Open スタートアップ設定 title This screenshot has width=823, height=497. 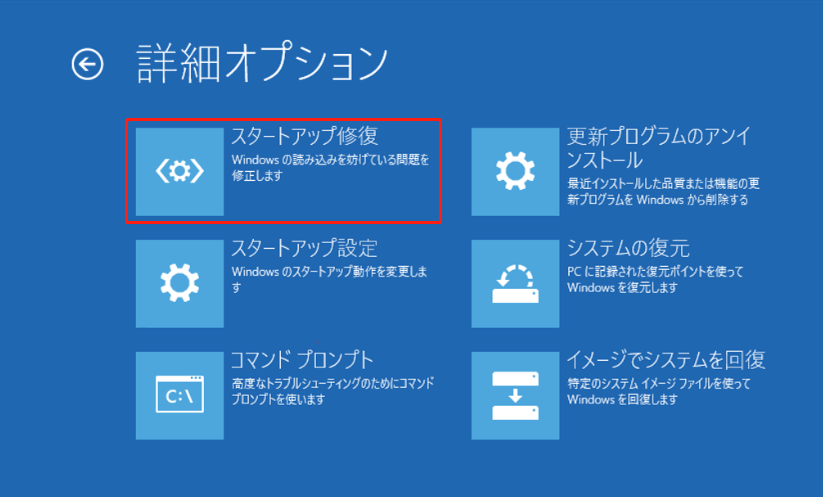click(304, 248)
